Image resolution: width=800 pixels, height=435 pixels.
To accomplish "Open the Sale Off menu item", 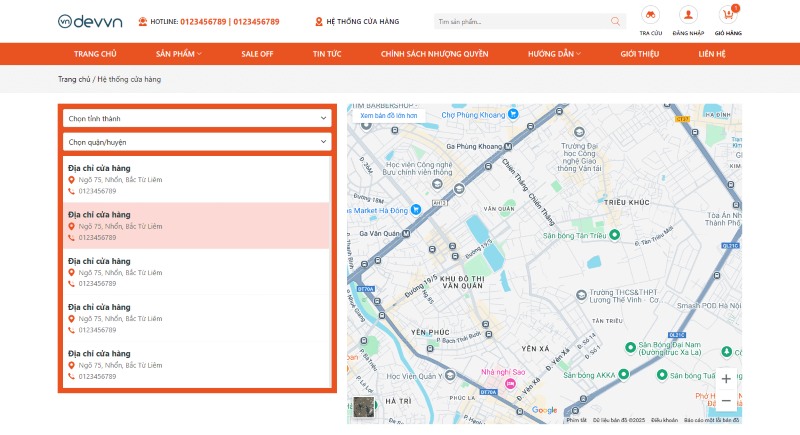I will click(x=257, y=54).
